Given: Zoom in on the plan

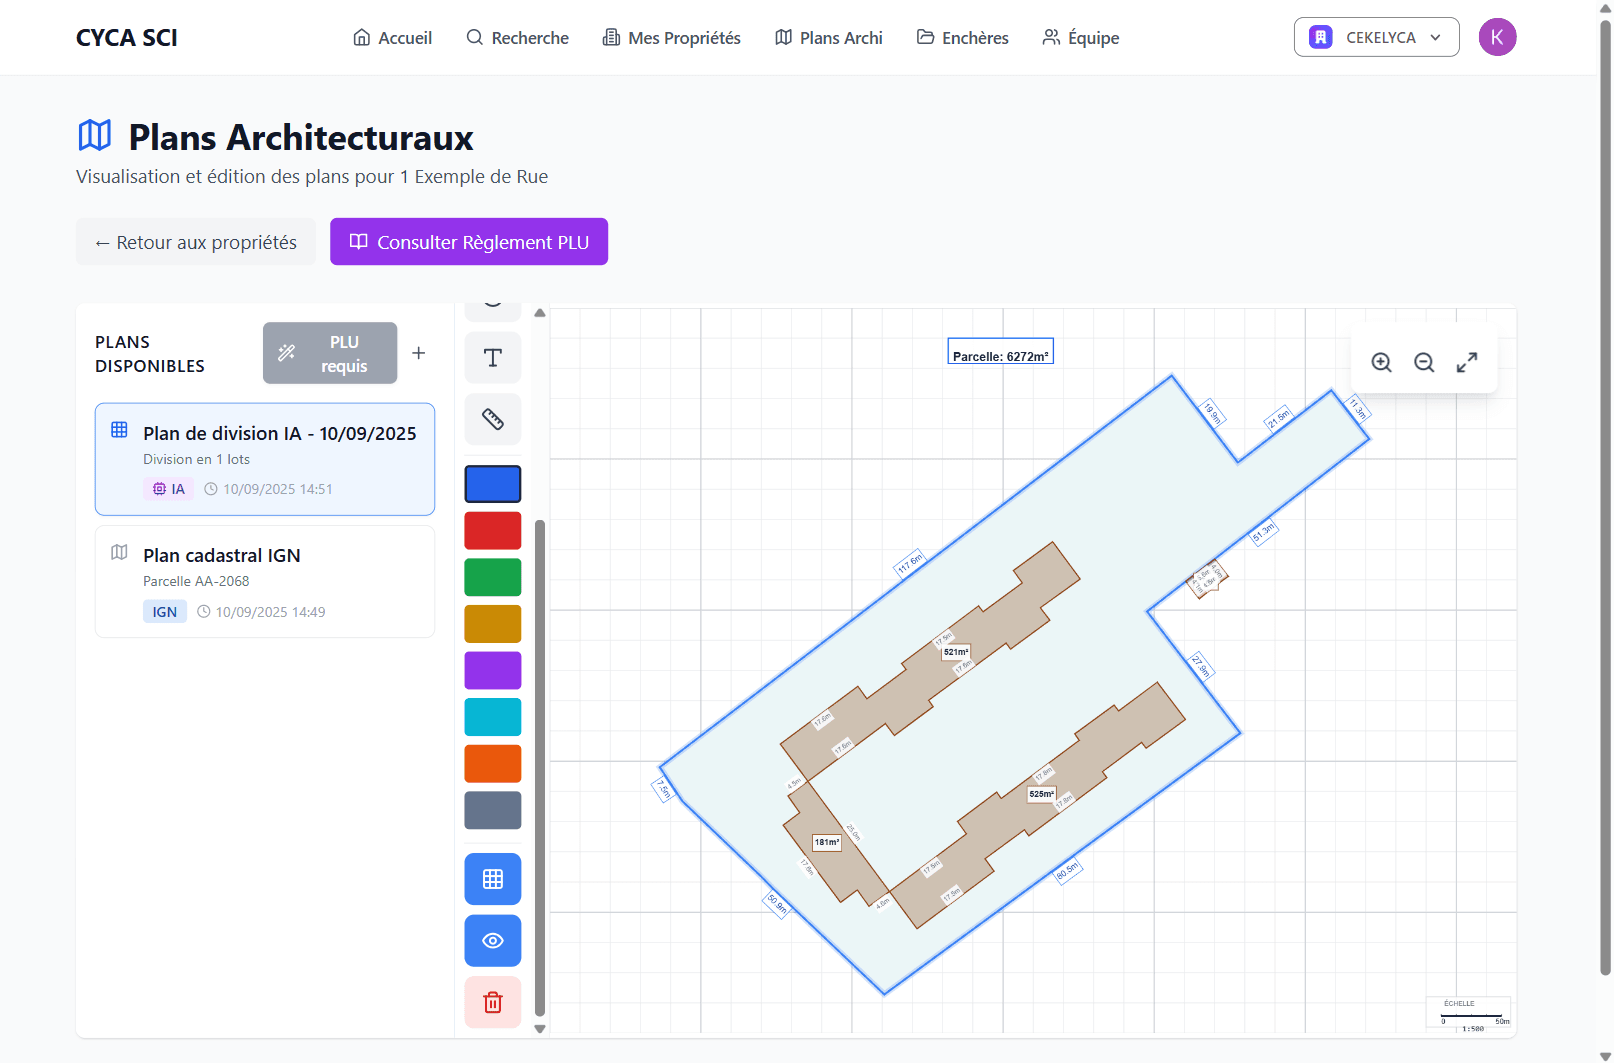Looking at the screenshot, I should point(1381,362).
